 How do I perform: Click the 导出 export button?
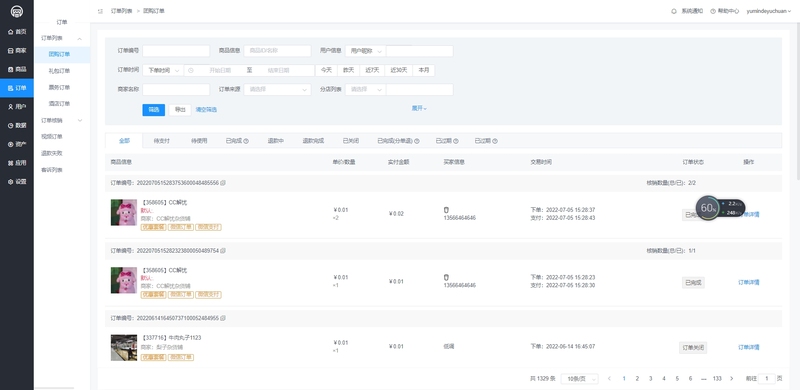coord(180,110)
